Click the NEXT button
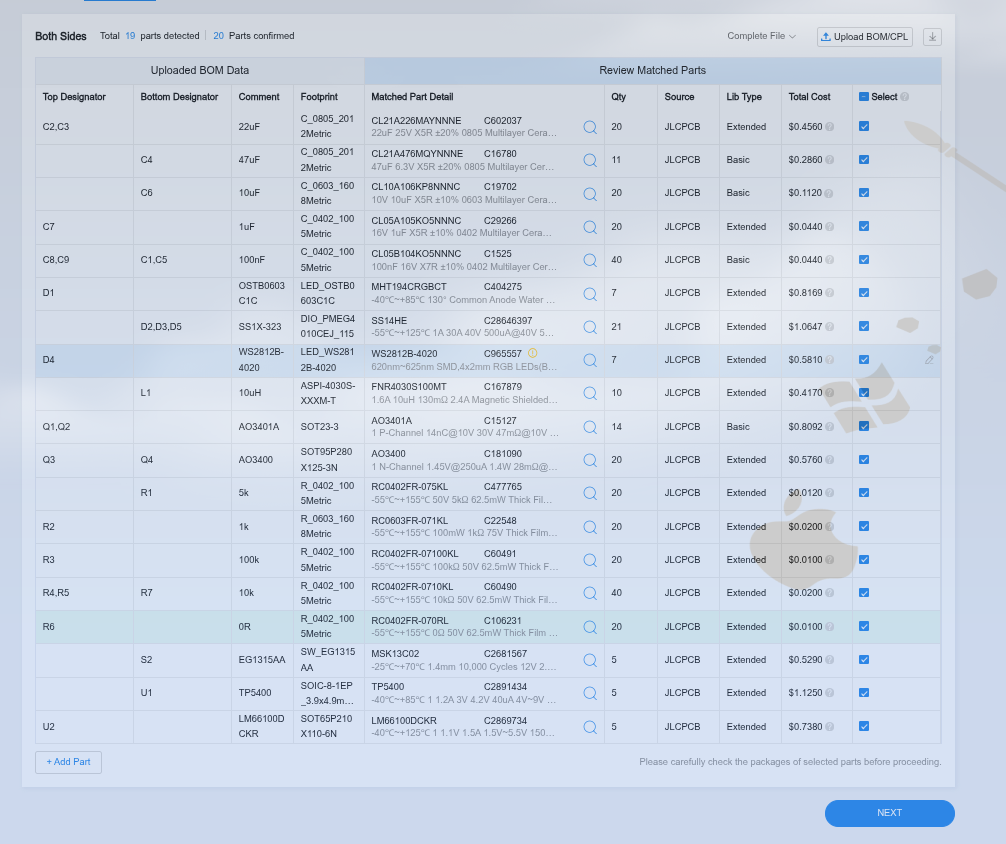Screen dimensions: 1006x844 [889, 813]
